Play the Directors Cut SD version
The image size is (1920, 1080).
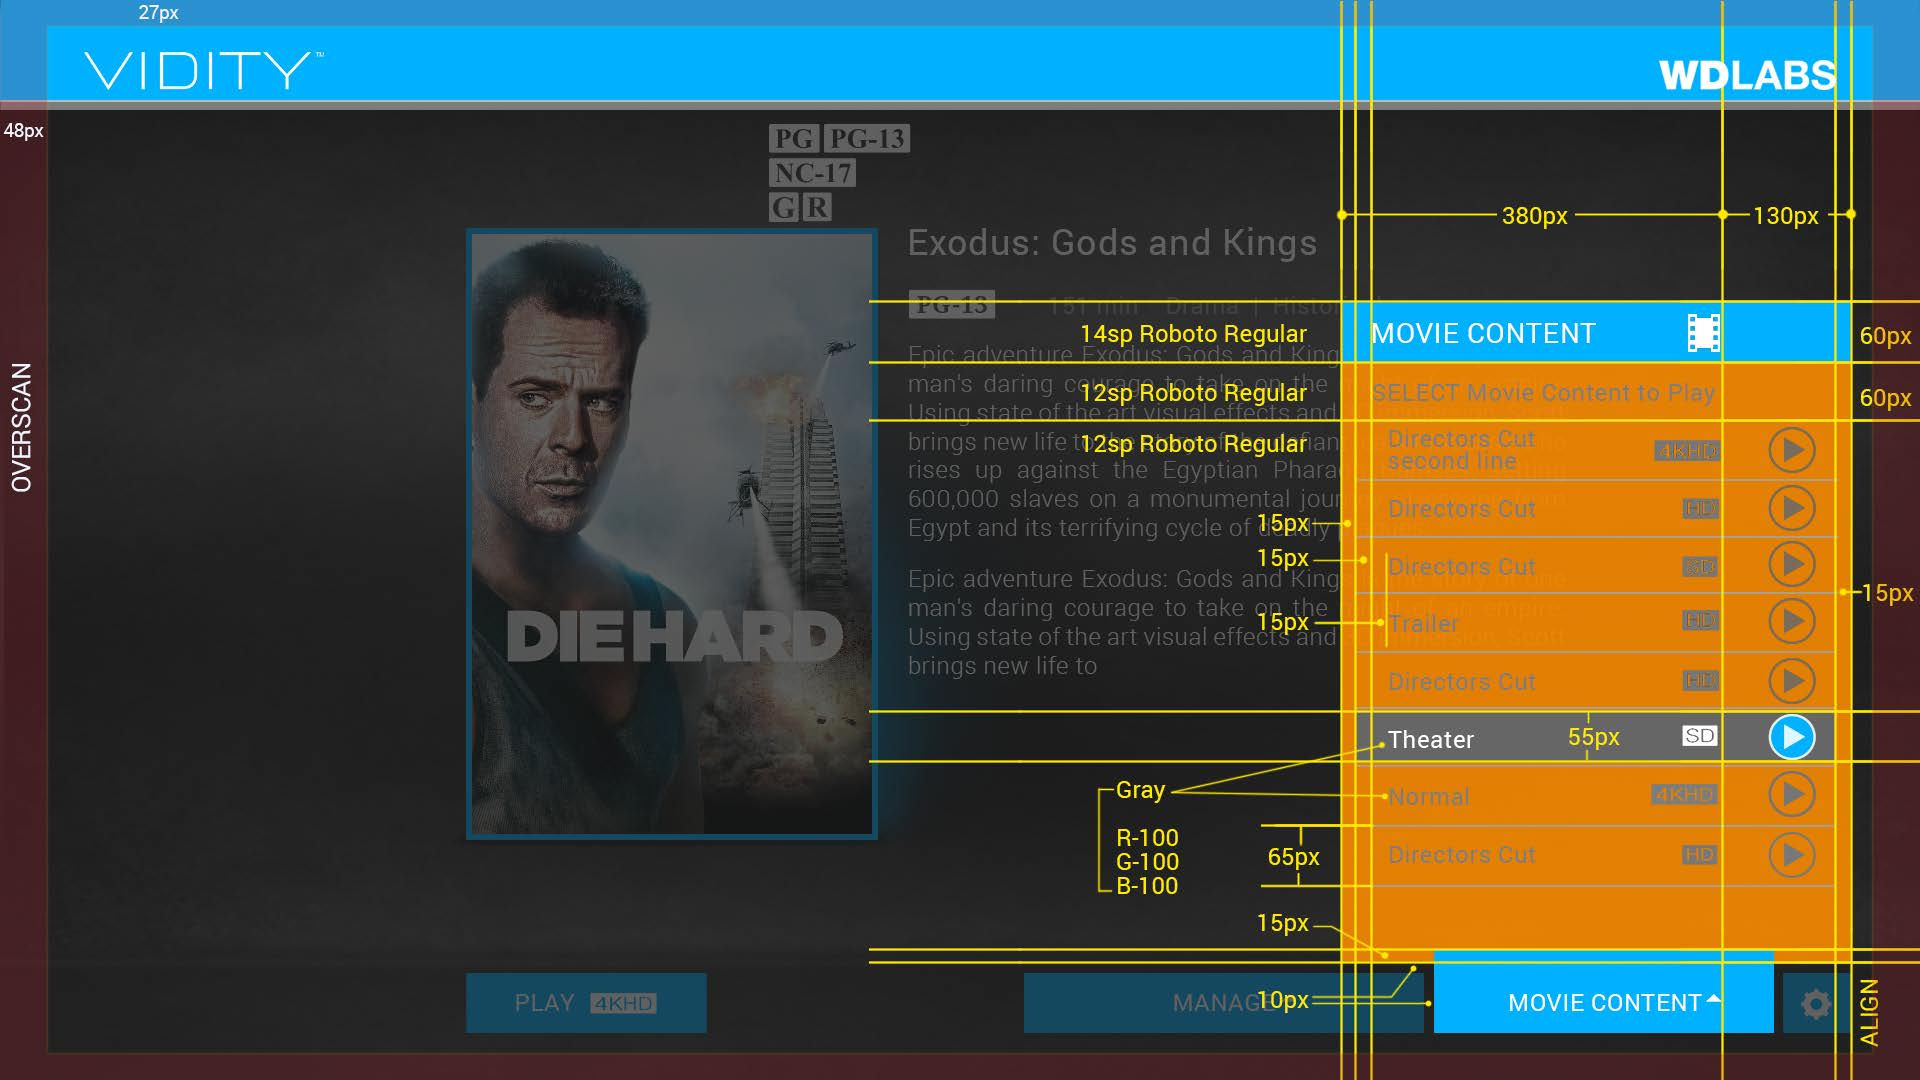1791,564
